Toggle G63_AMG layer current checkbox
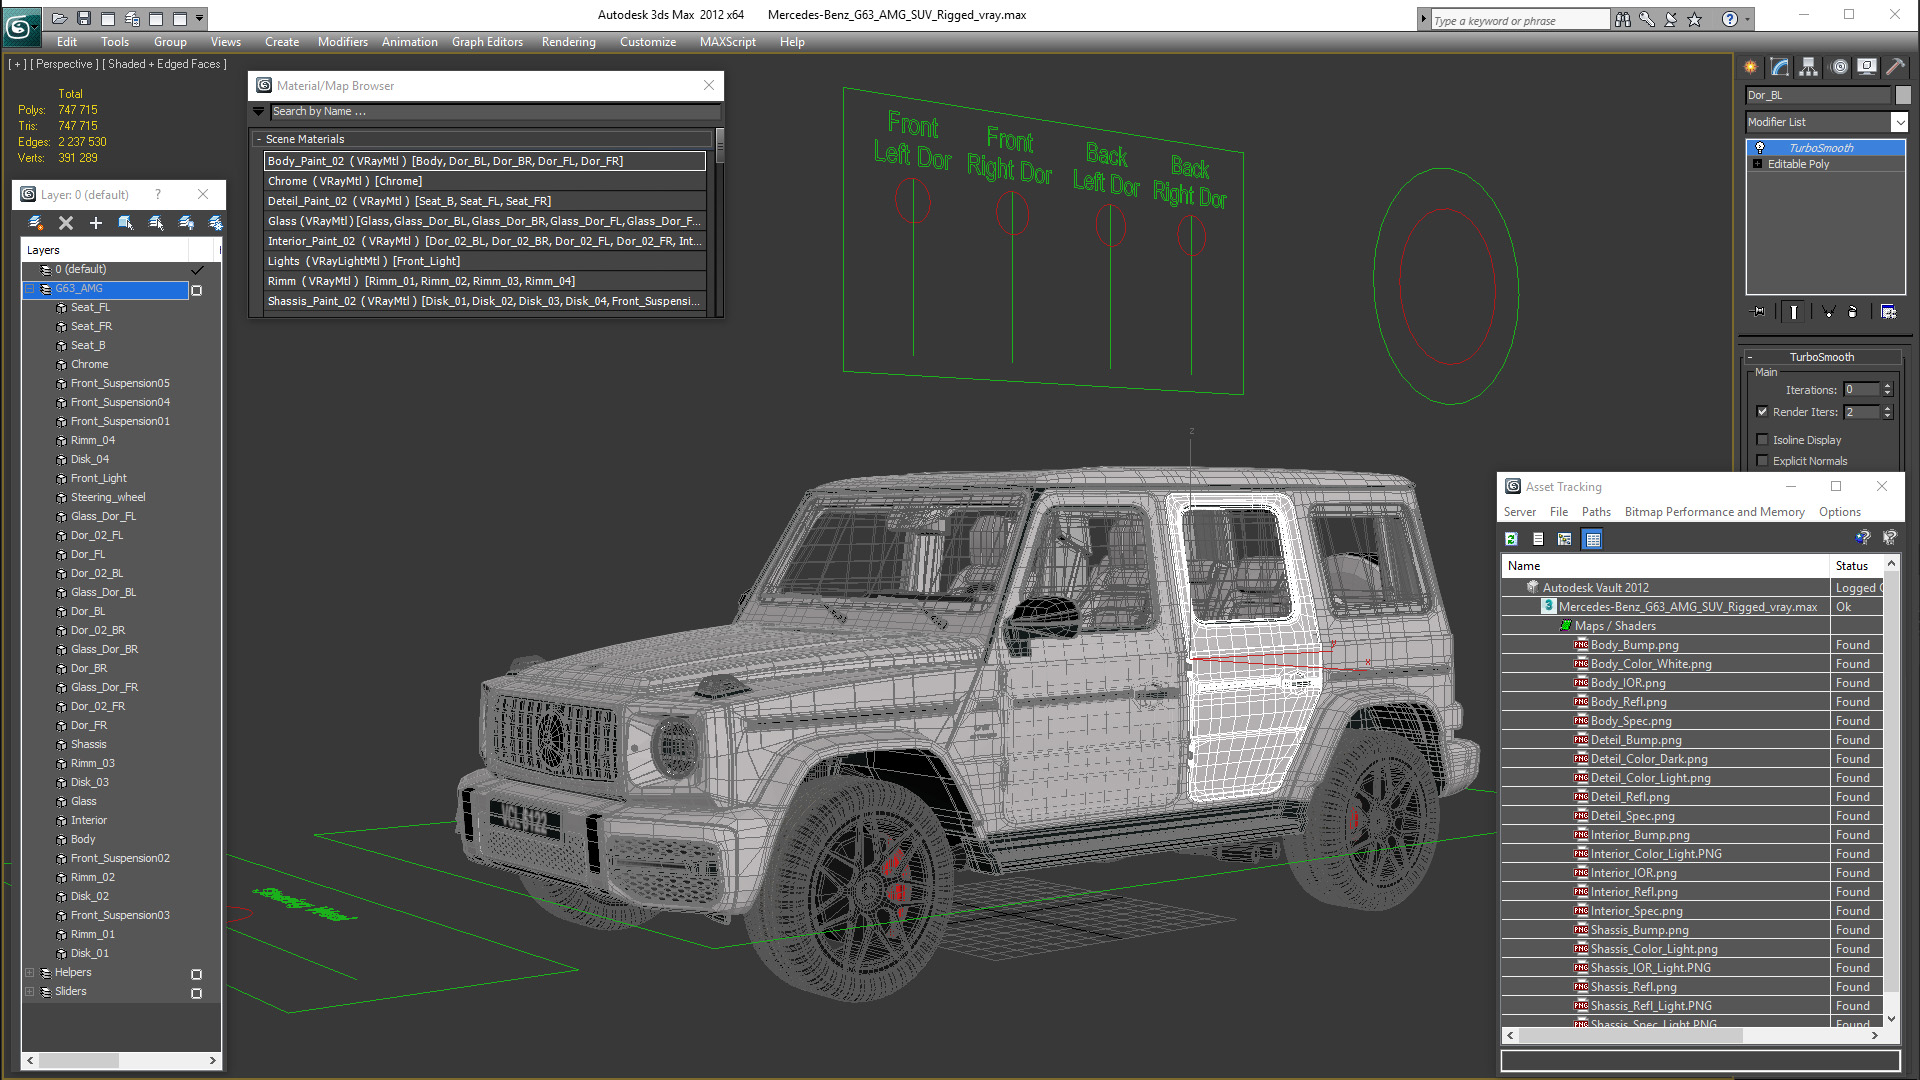Screen dimensions: 1920x1080 click(197, 290)
